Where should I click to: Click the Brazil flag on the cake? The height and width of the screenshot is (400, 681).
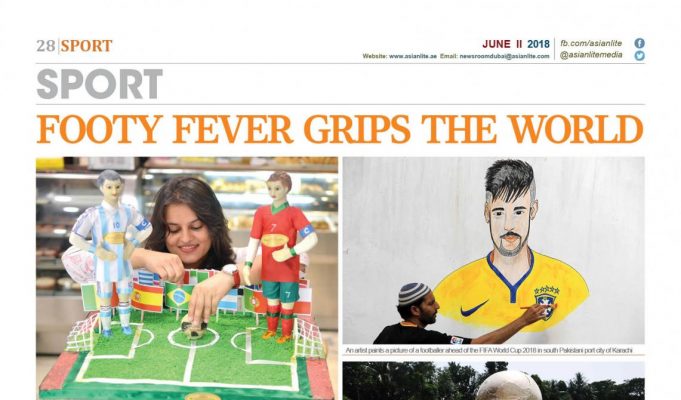pyautogui.click(x=178, y=297)
